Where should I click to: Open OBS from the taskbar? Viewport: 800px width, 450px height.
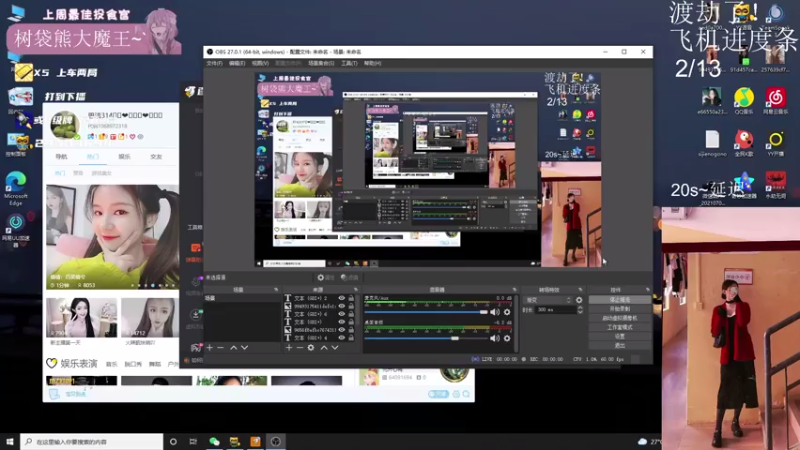(276, 441)
